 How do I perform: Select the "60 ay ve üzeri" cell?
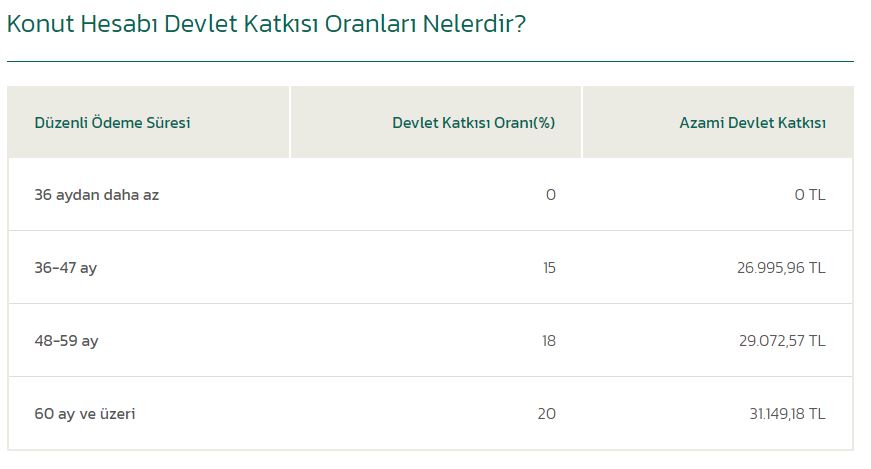pos(85,414)
